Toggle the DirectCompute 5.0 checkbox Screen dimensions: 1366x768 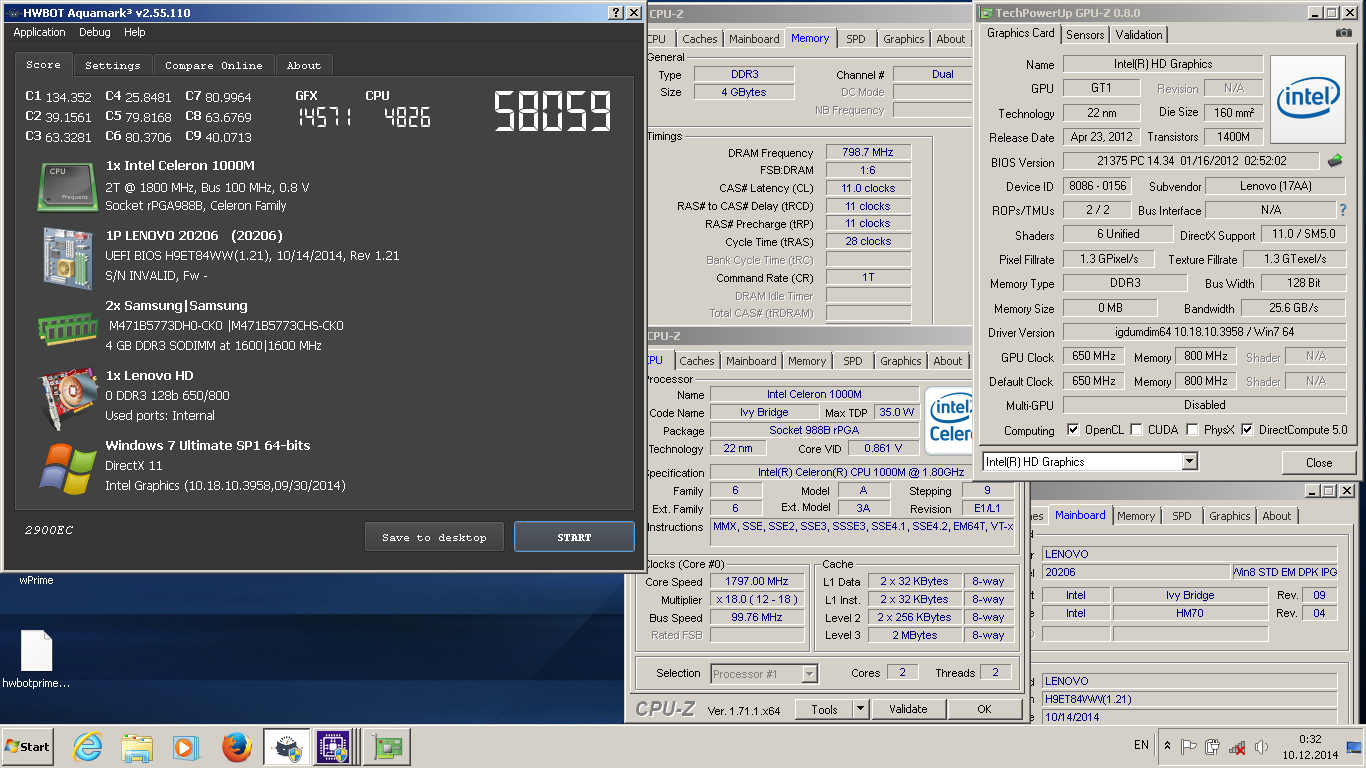(x=1247, y=430)
